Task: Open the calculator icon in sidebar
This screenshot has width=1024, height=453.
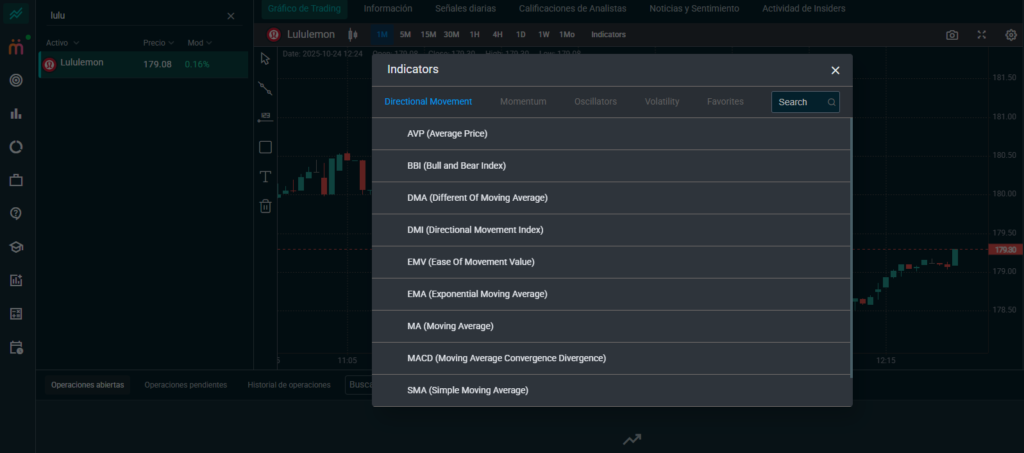Action: pos(16,314)
